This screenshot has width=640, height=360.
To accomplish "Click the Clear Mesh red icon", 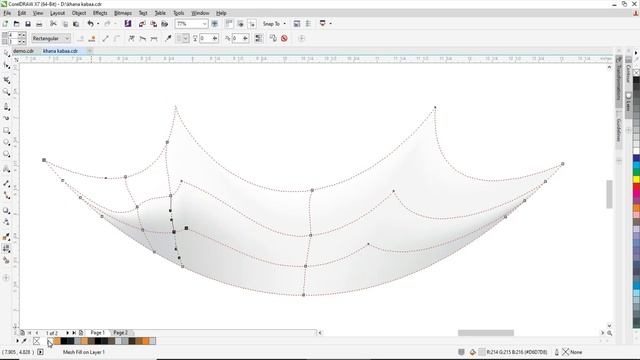I will pos(284,38).
